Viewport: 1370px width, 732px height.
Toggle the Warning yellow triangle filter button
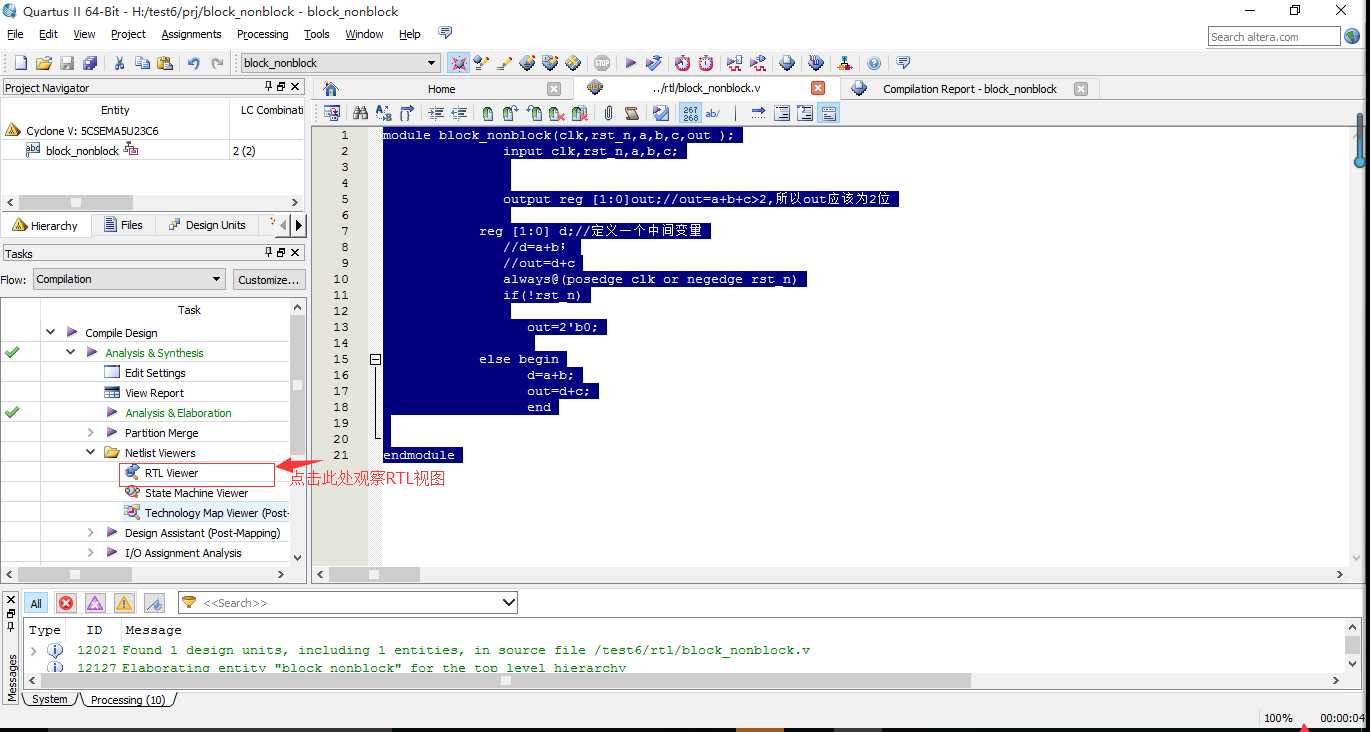coord(124,603)
